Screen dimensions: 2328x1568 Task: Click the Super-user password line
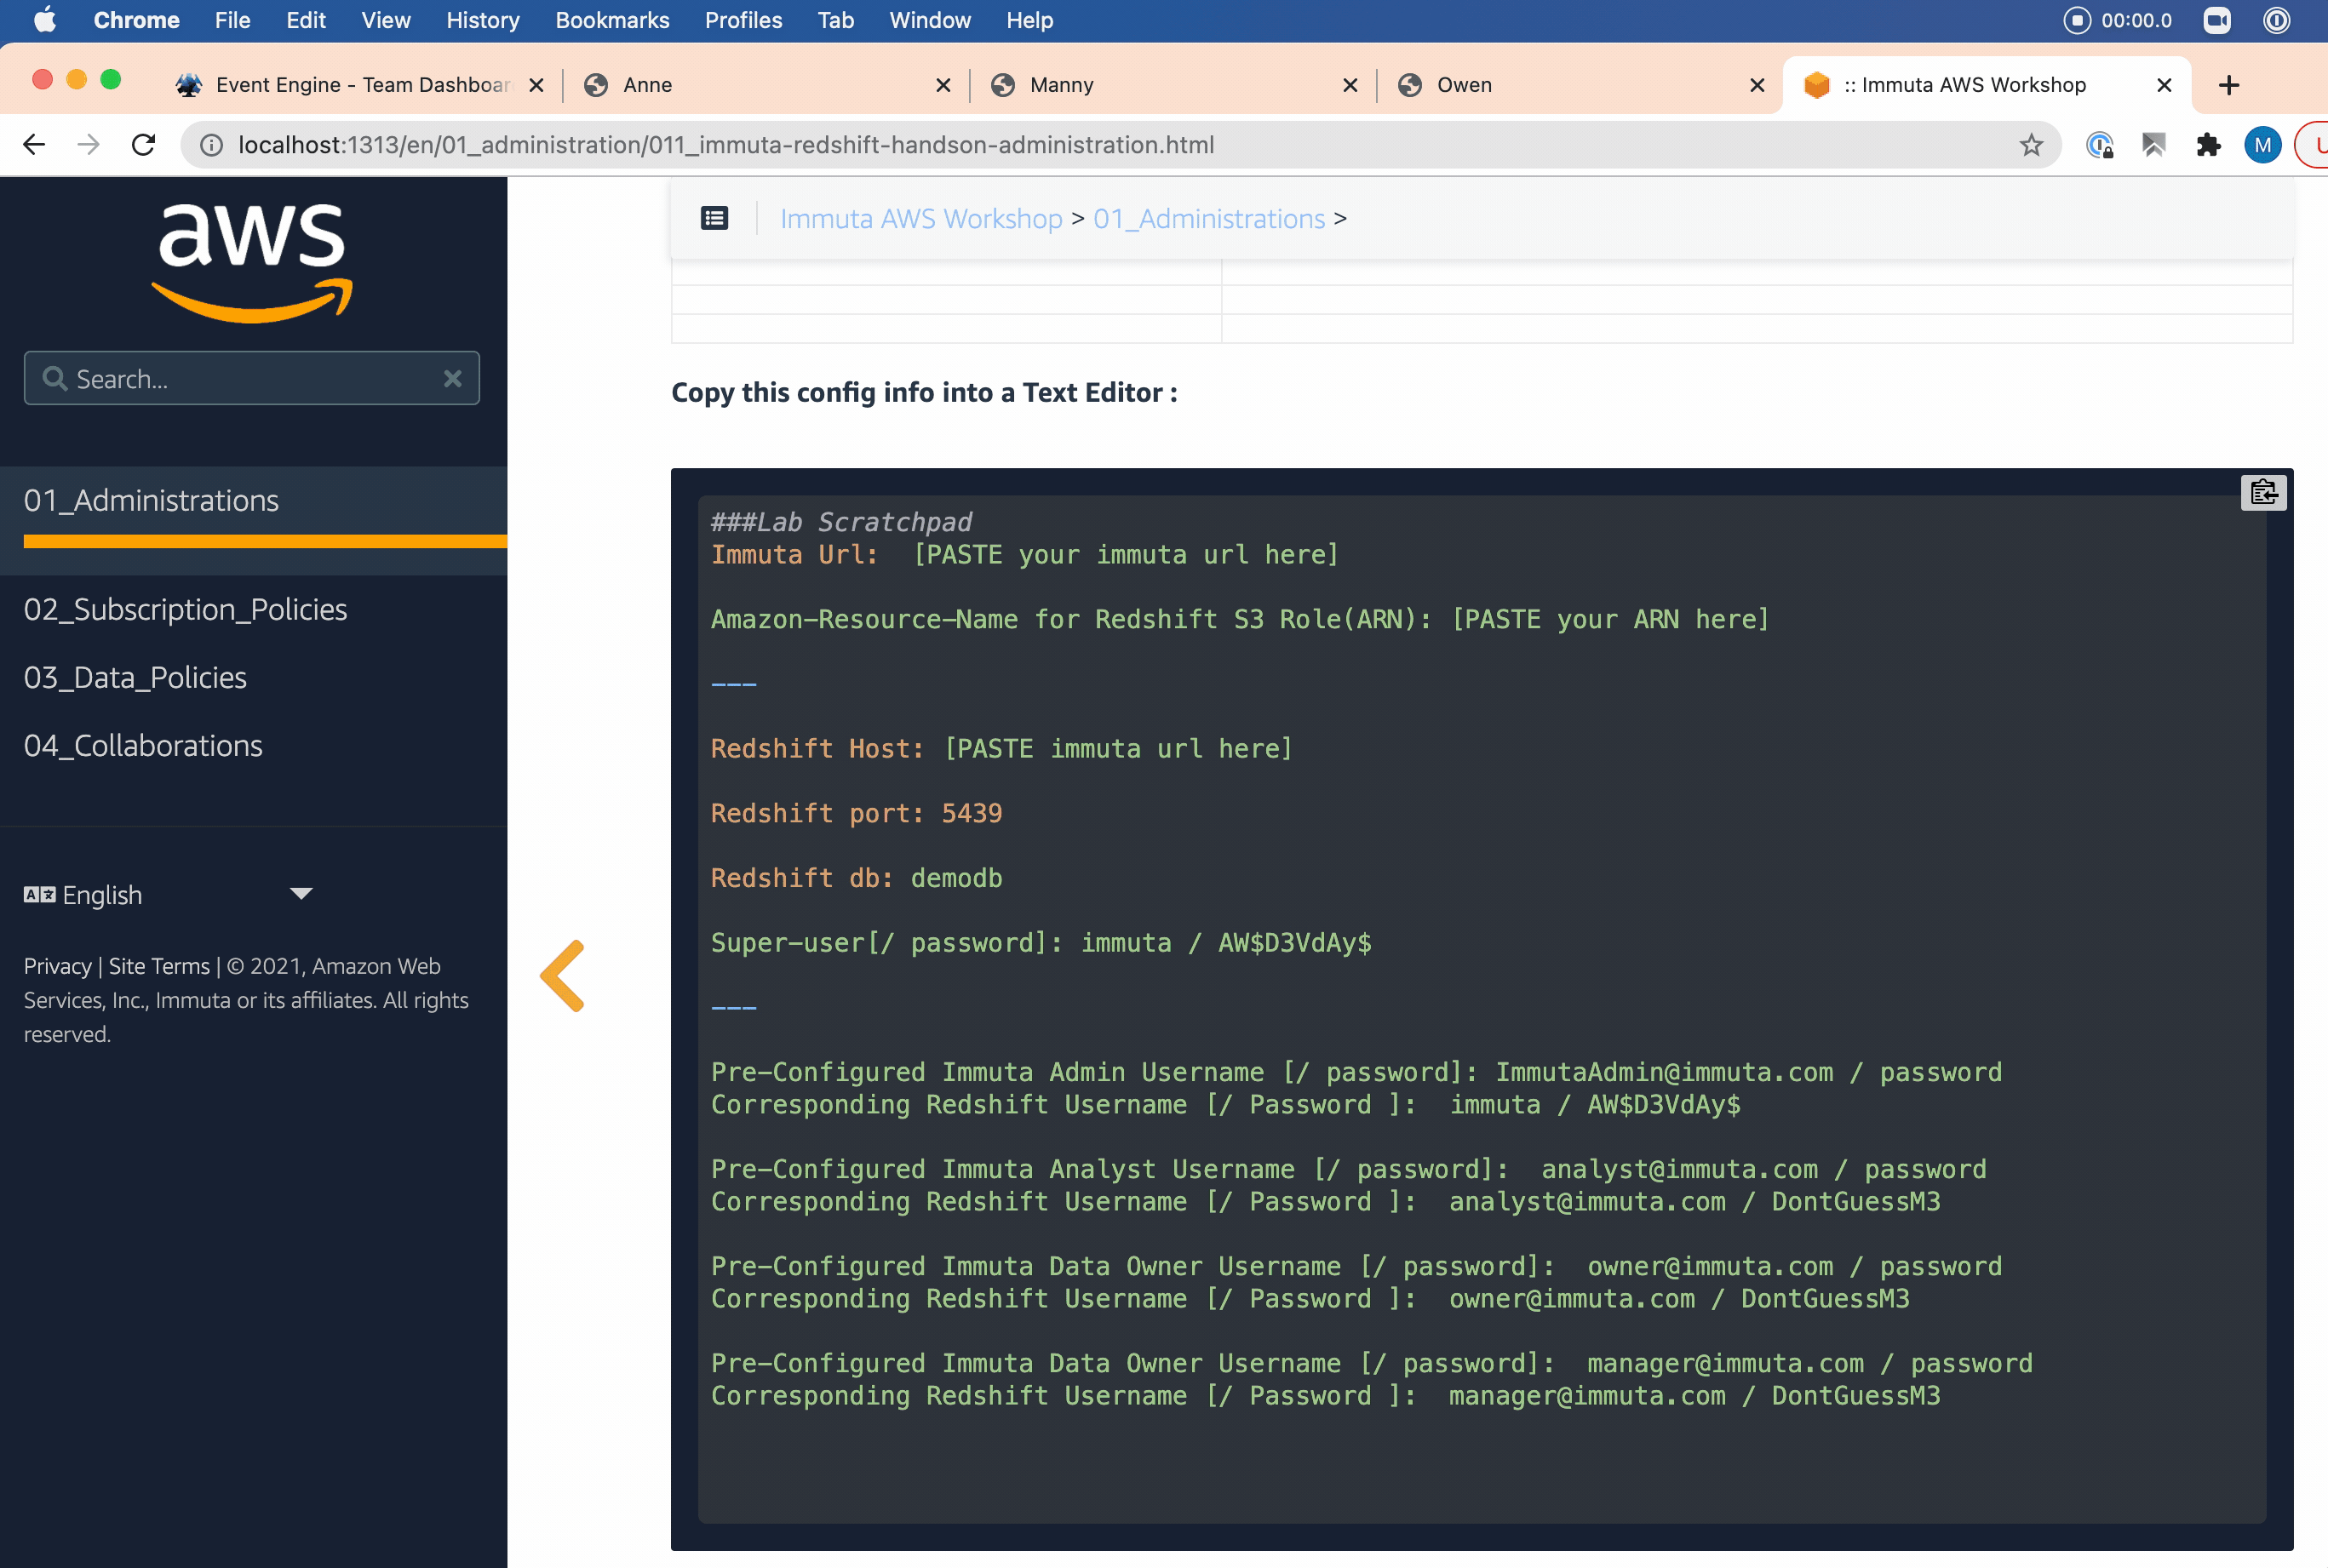pos(1041,942)
